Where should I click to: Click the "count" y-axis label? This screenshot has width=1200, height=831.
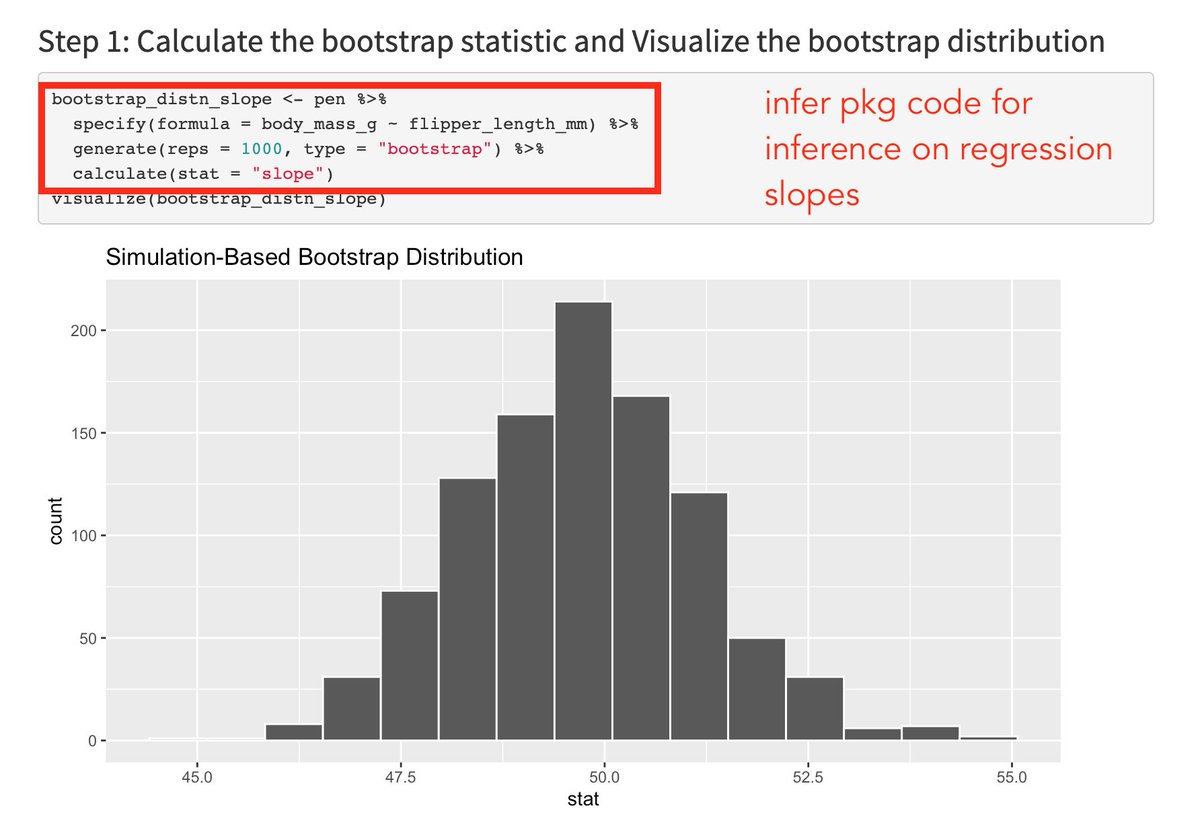pyautogui.click(x=56, y=521)
